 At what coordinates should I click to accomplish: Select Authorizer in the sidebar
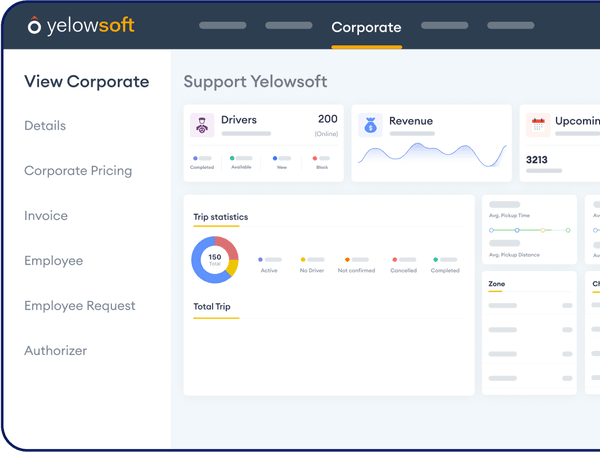[x=56, y=351]
